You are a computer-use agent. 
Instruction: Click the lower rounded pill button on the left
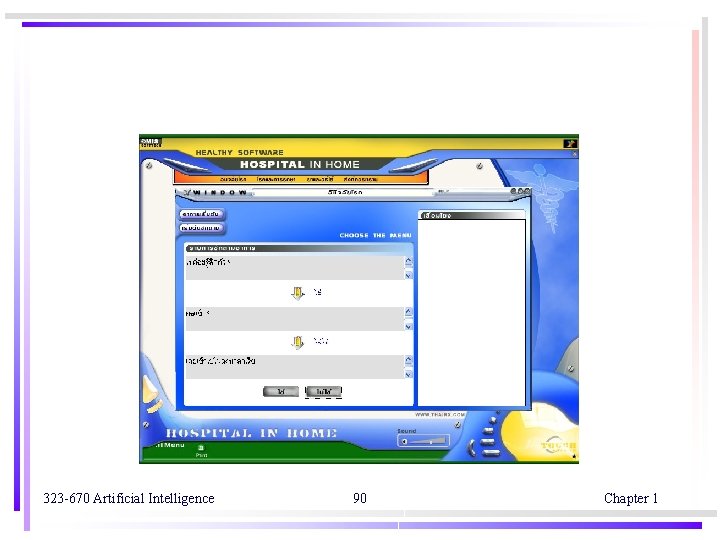tap(202, 228)
